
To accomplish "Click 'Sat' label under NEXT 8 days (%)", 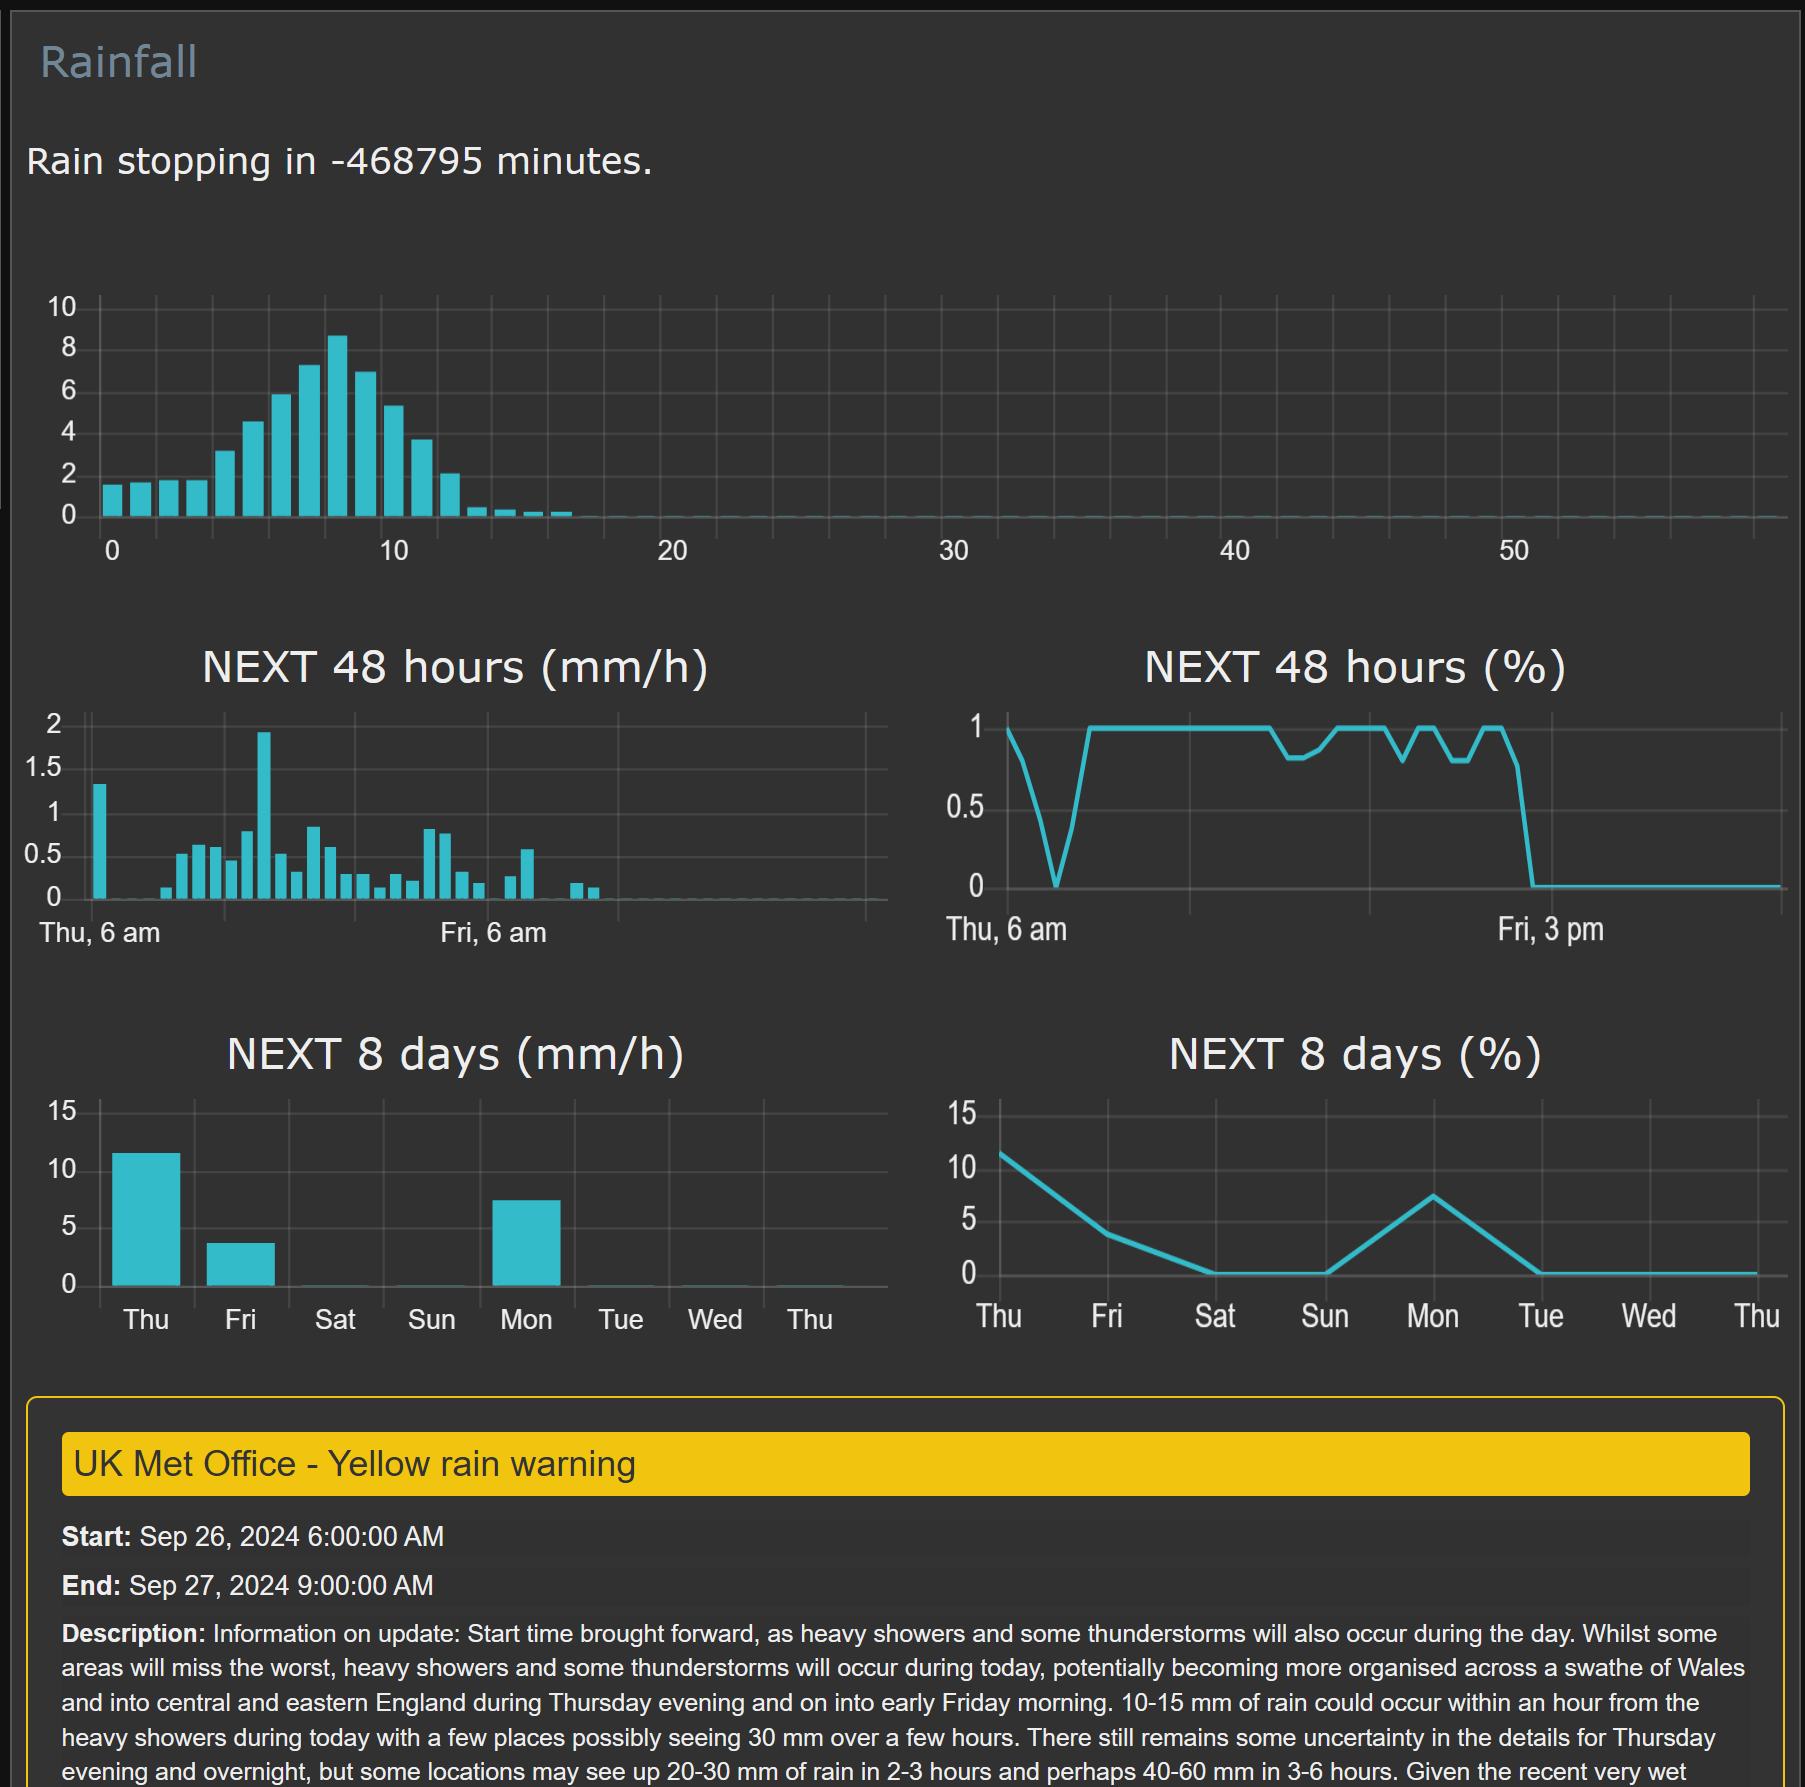I will pyautogui.click(x=1215, y=1316).
